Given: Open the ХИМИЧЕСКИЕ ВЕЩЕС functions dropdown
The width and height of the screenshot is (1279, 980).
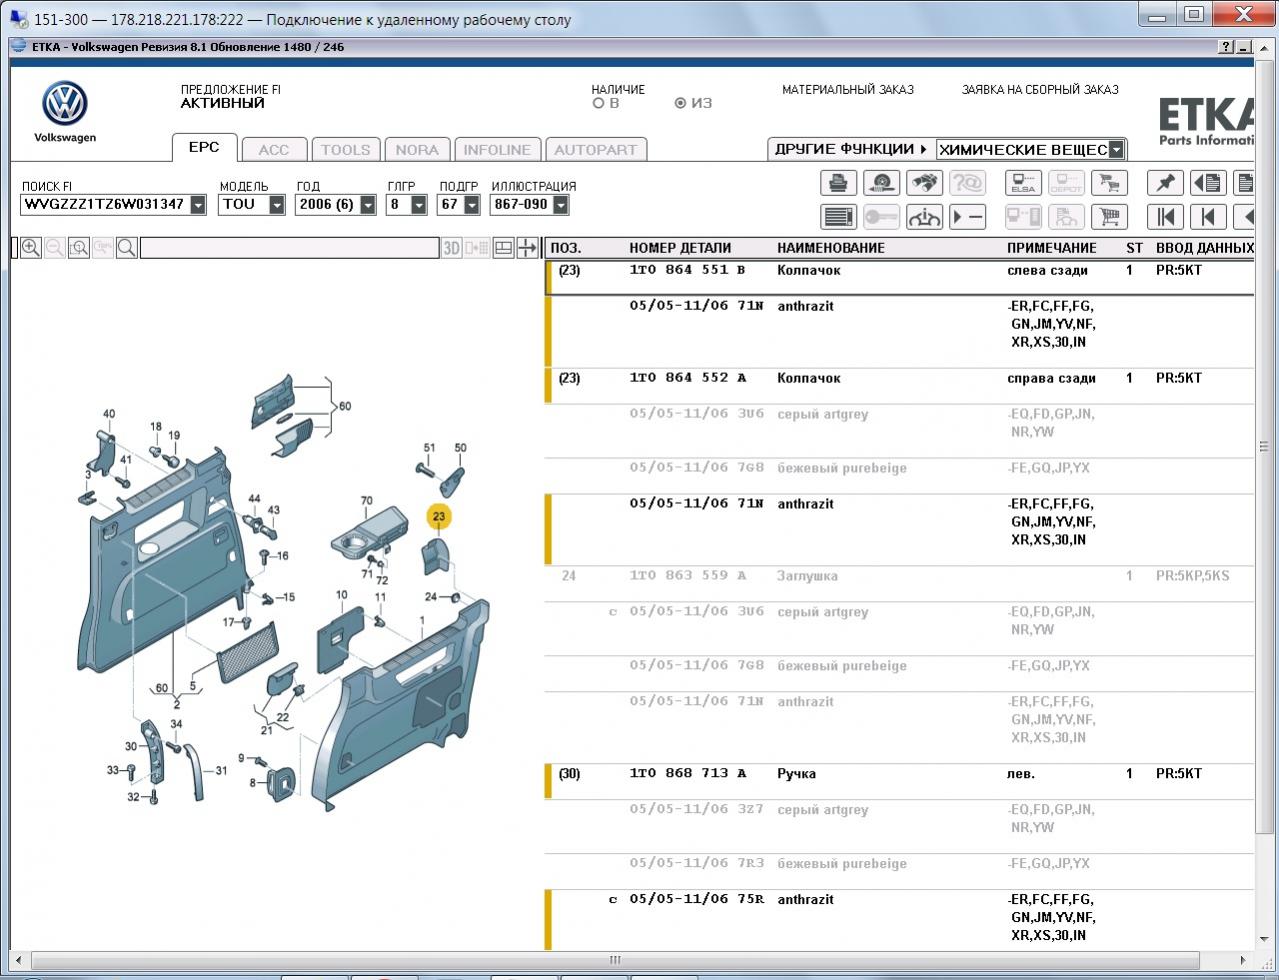Looking at the screenshot, I should tap(1116, 150).
